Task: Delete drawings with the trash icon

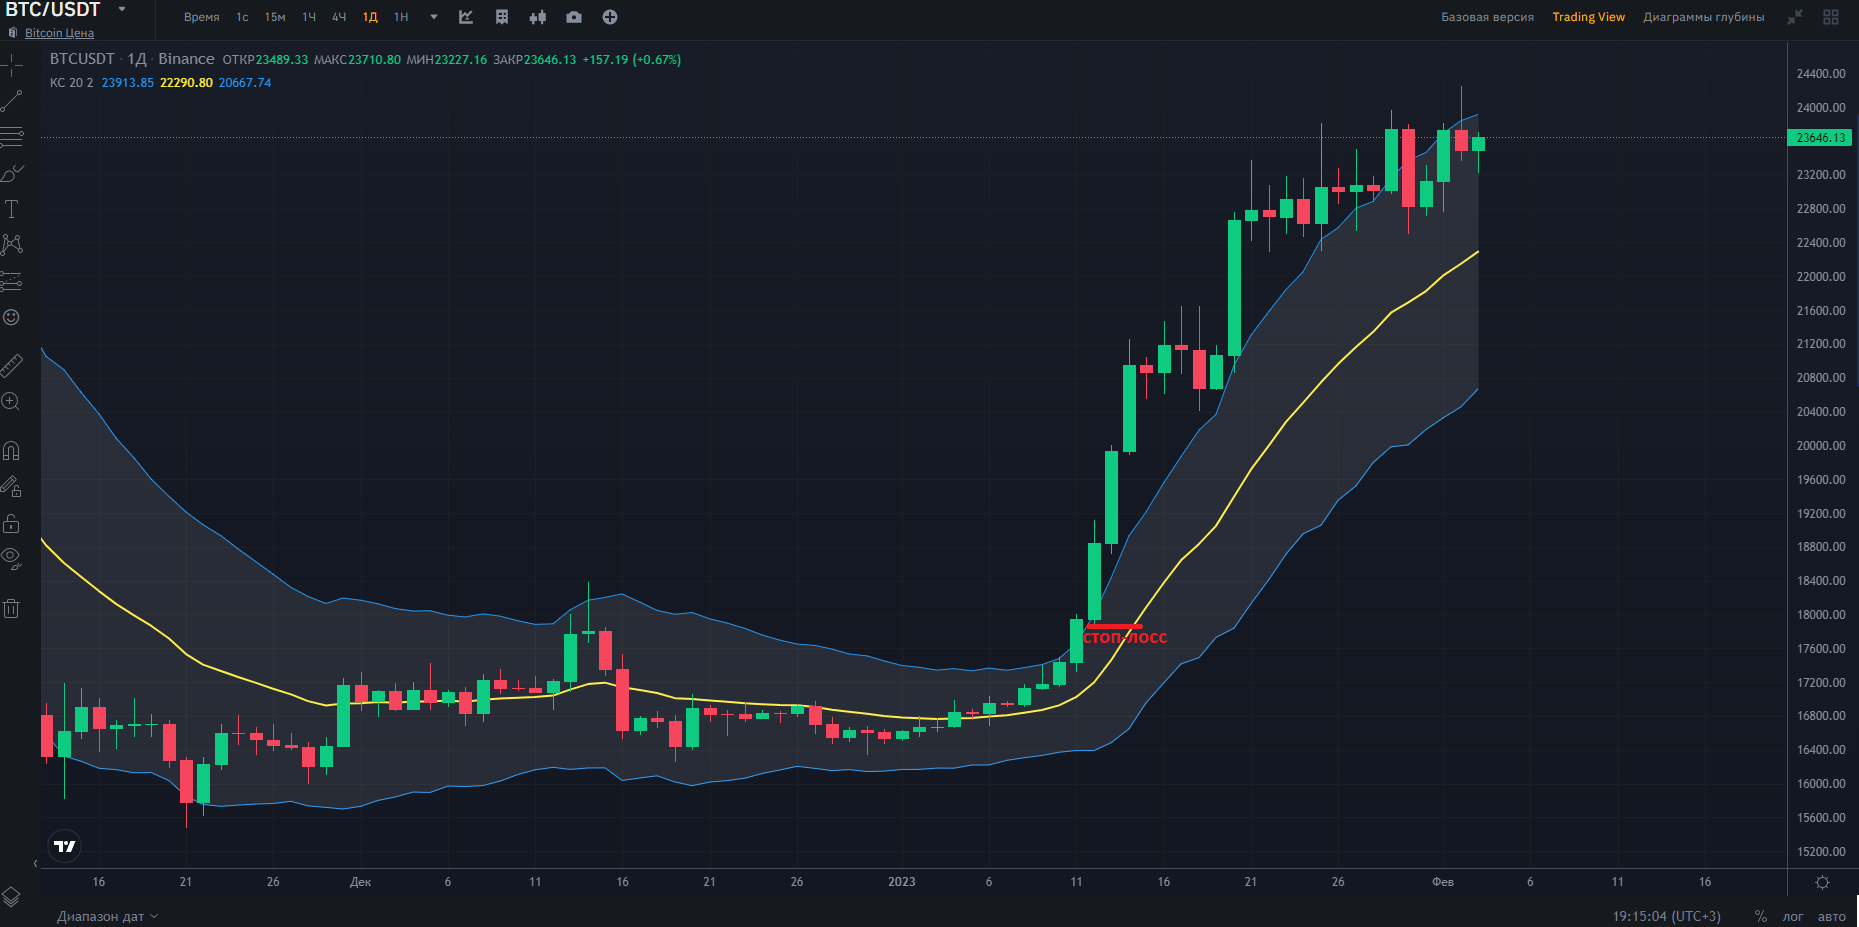Action: click(11, 608)
